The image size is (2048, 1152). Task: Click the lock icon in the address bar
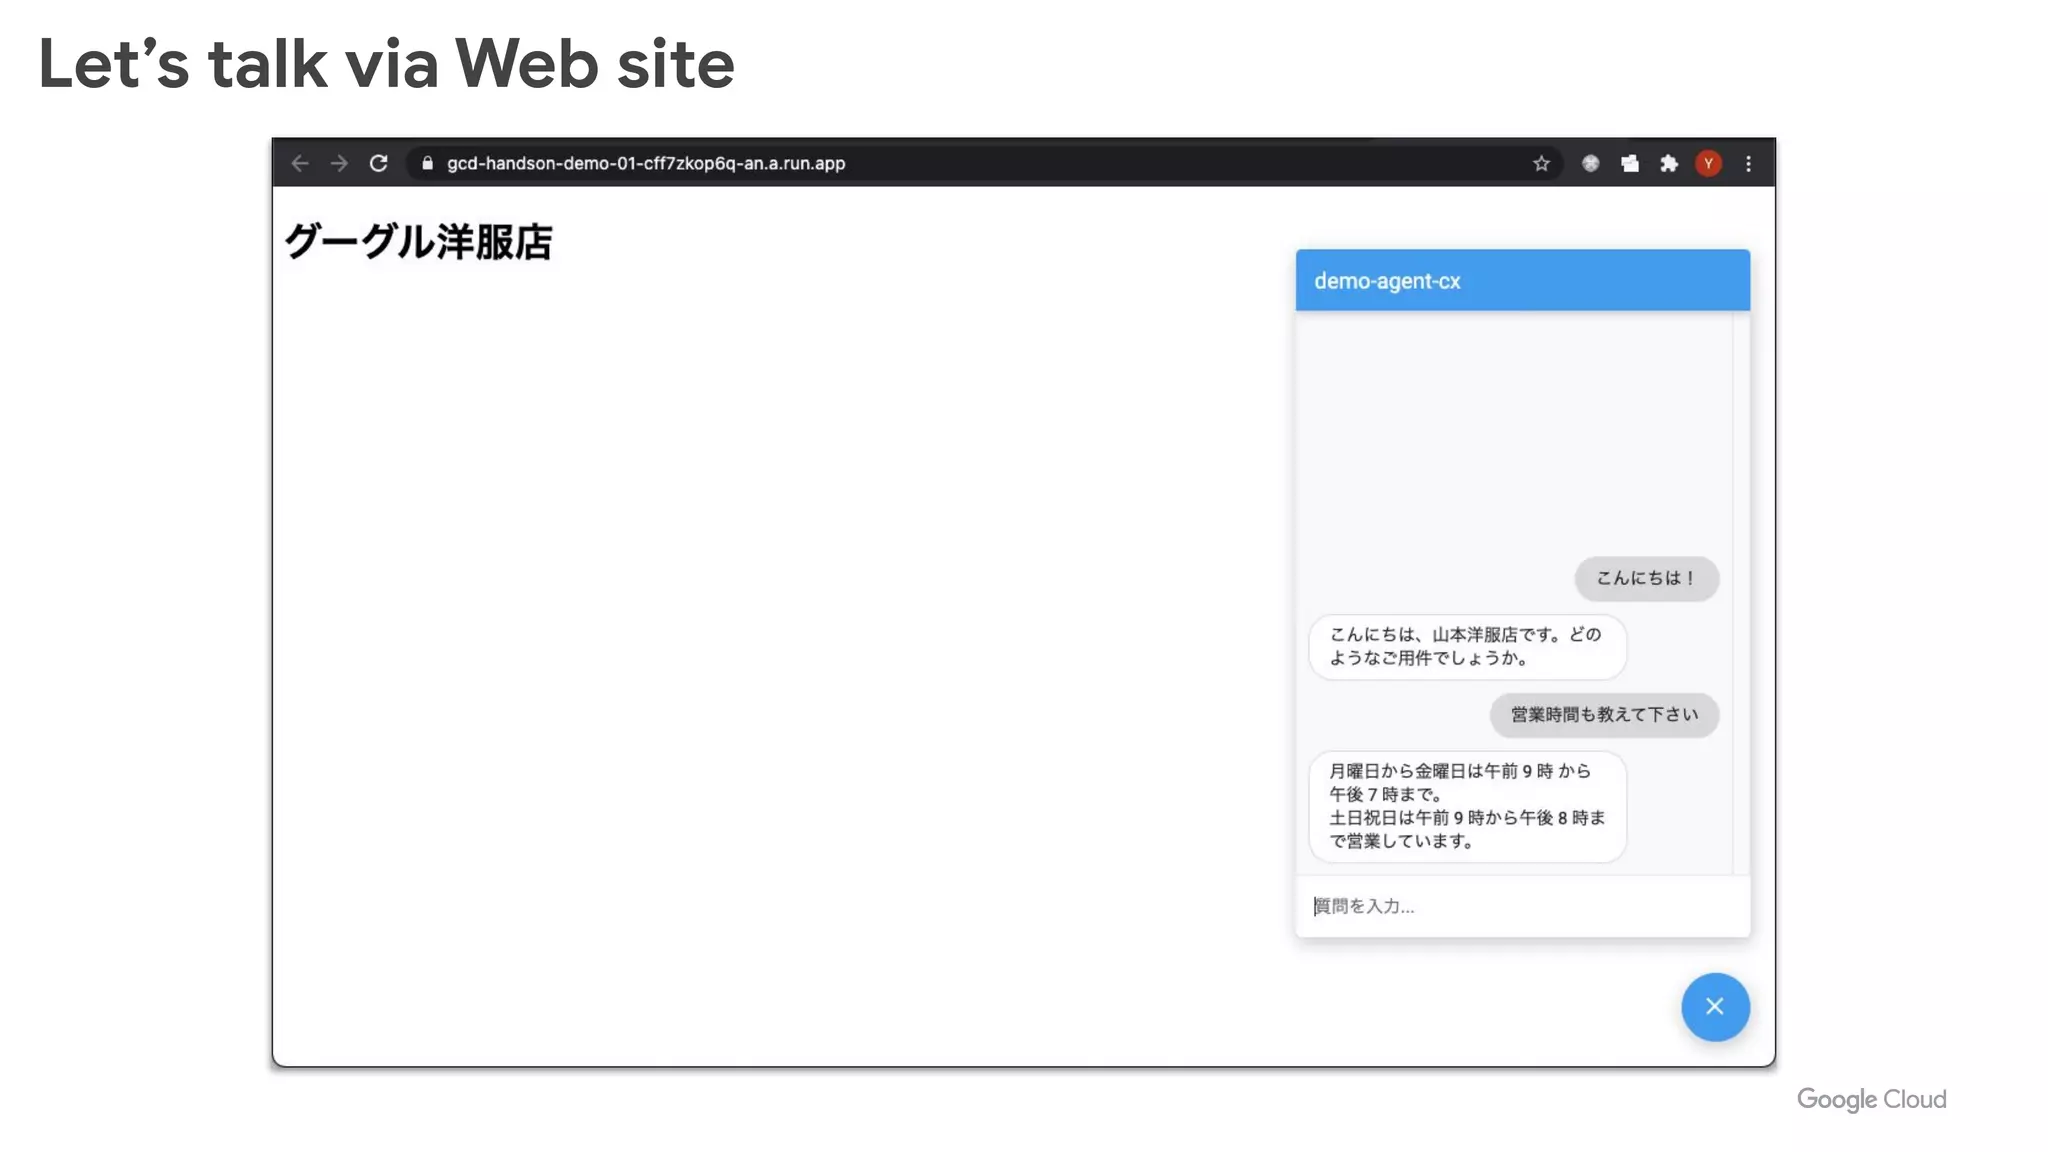click(x=427, y=163)
